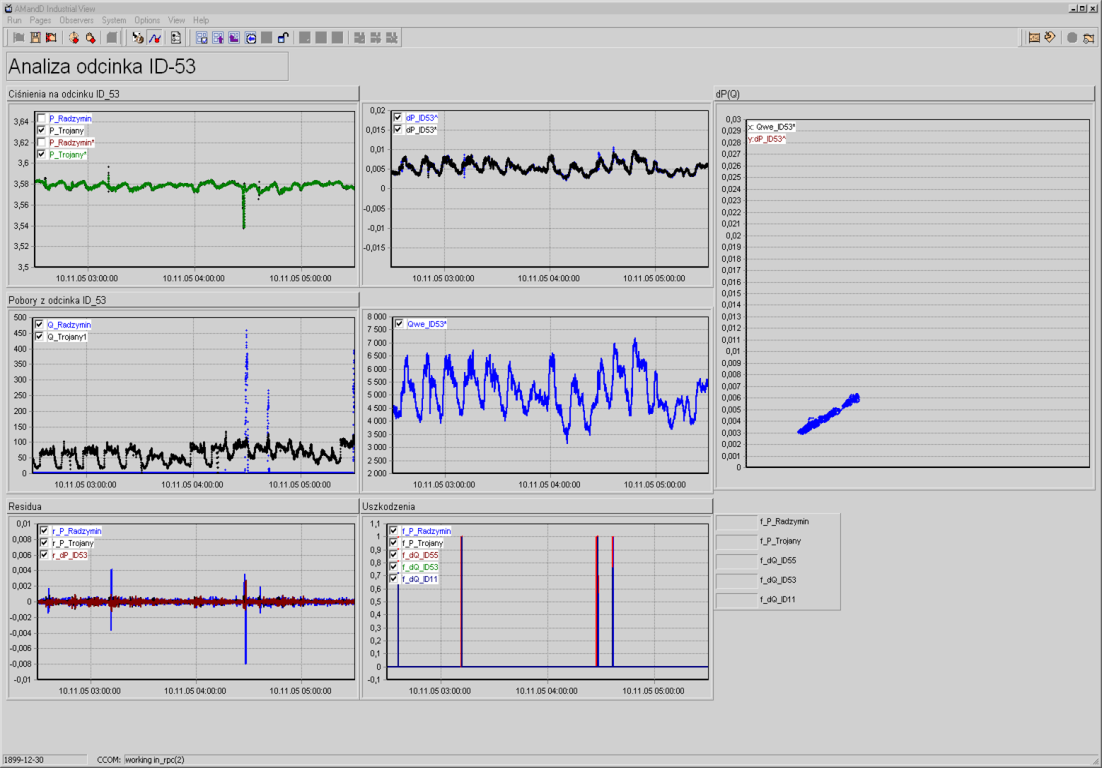Toggle f_dQ_ID53 checkbox in Uszkodzenia chart

pyautogui.click(x=394, y=567)
